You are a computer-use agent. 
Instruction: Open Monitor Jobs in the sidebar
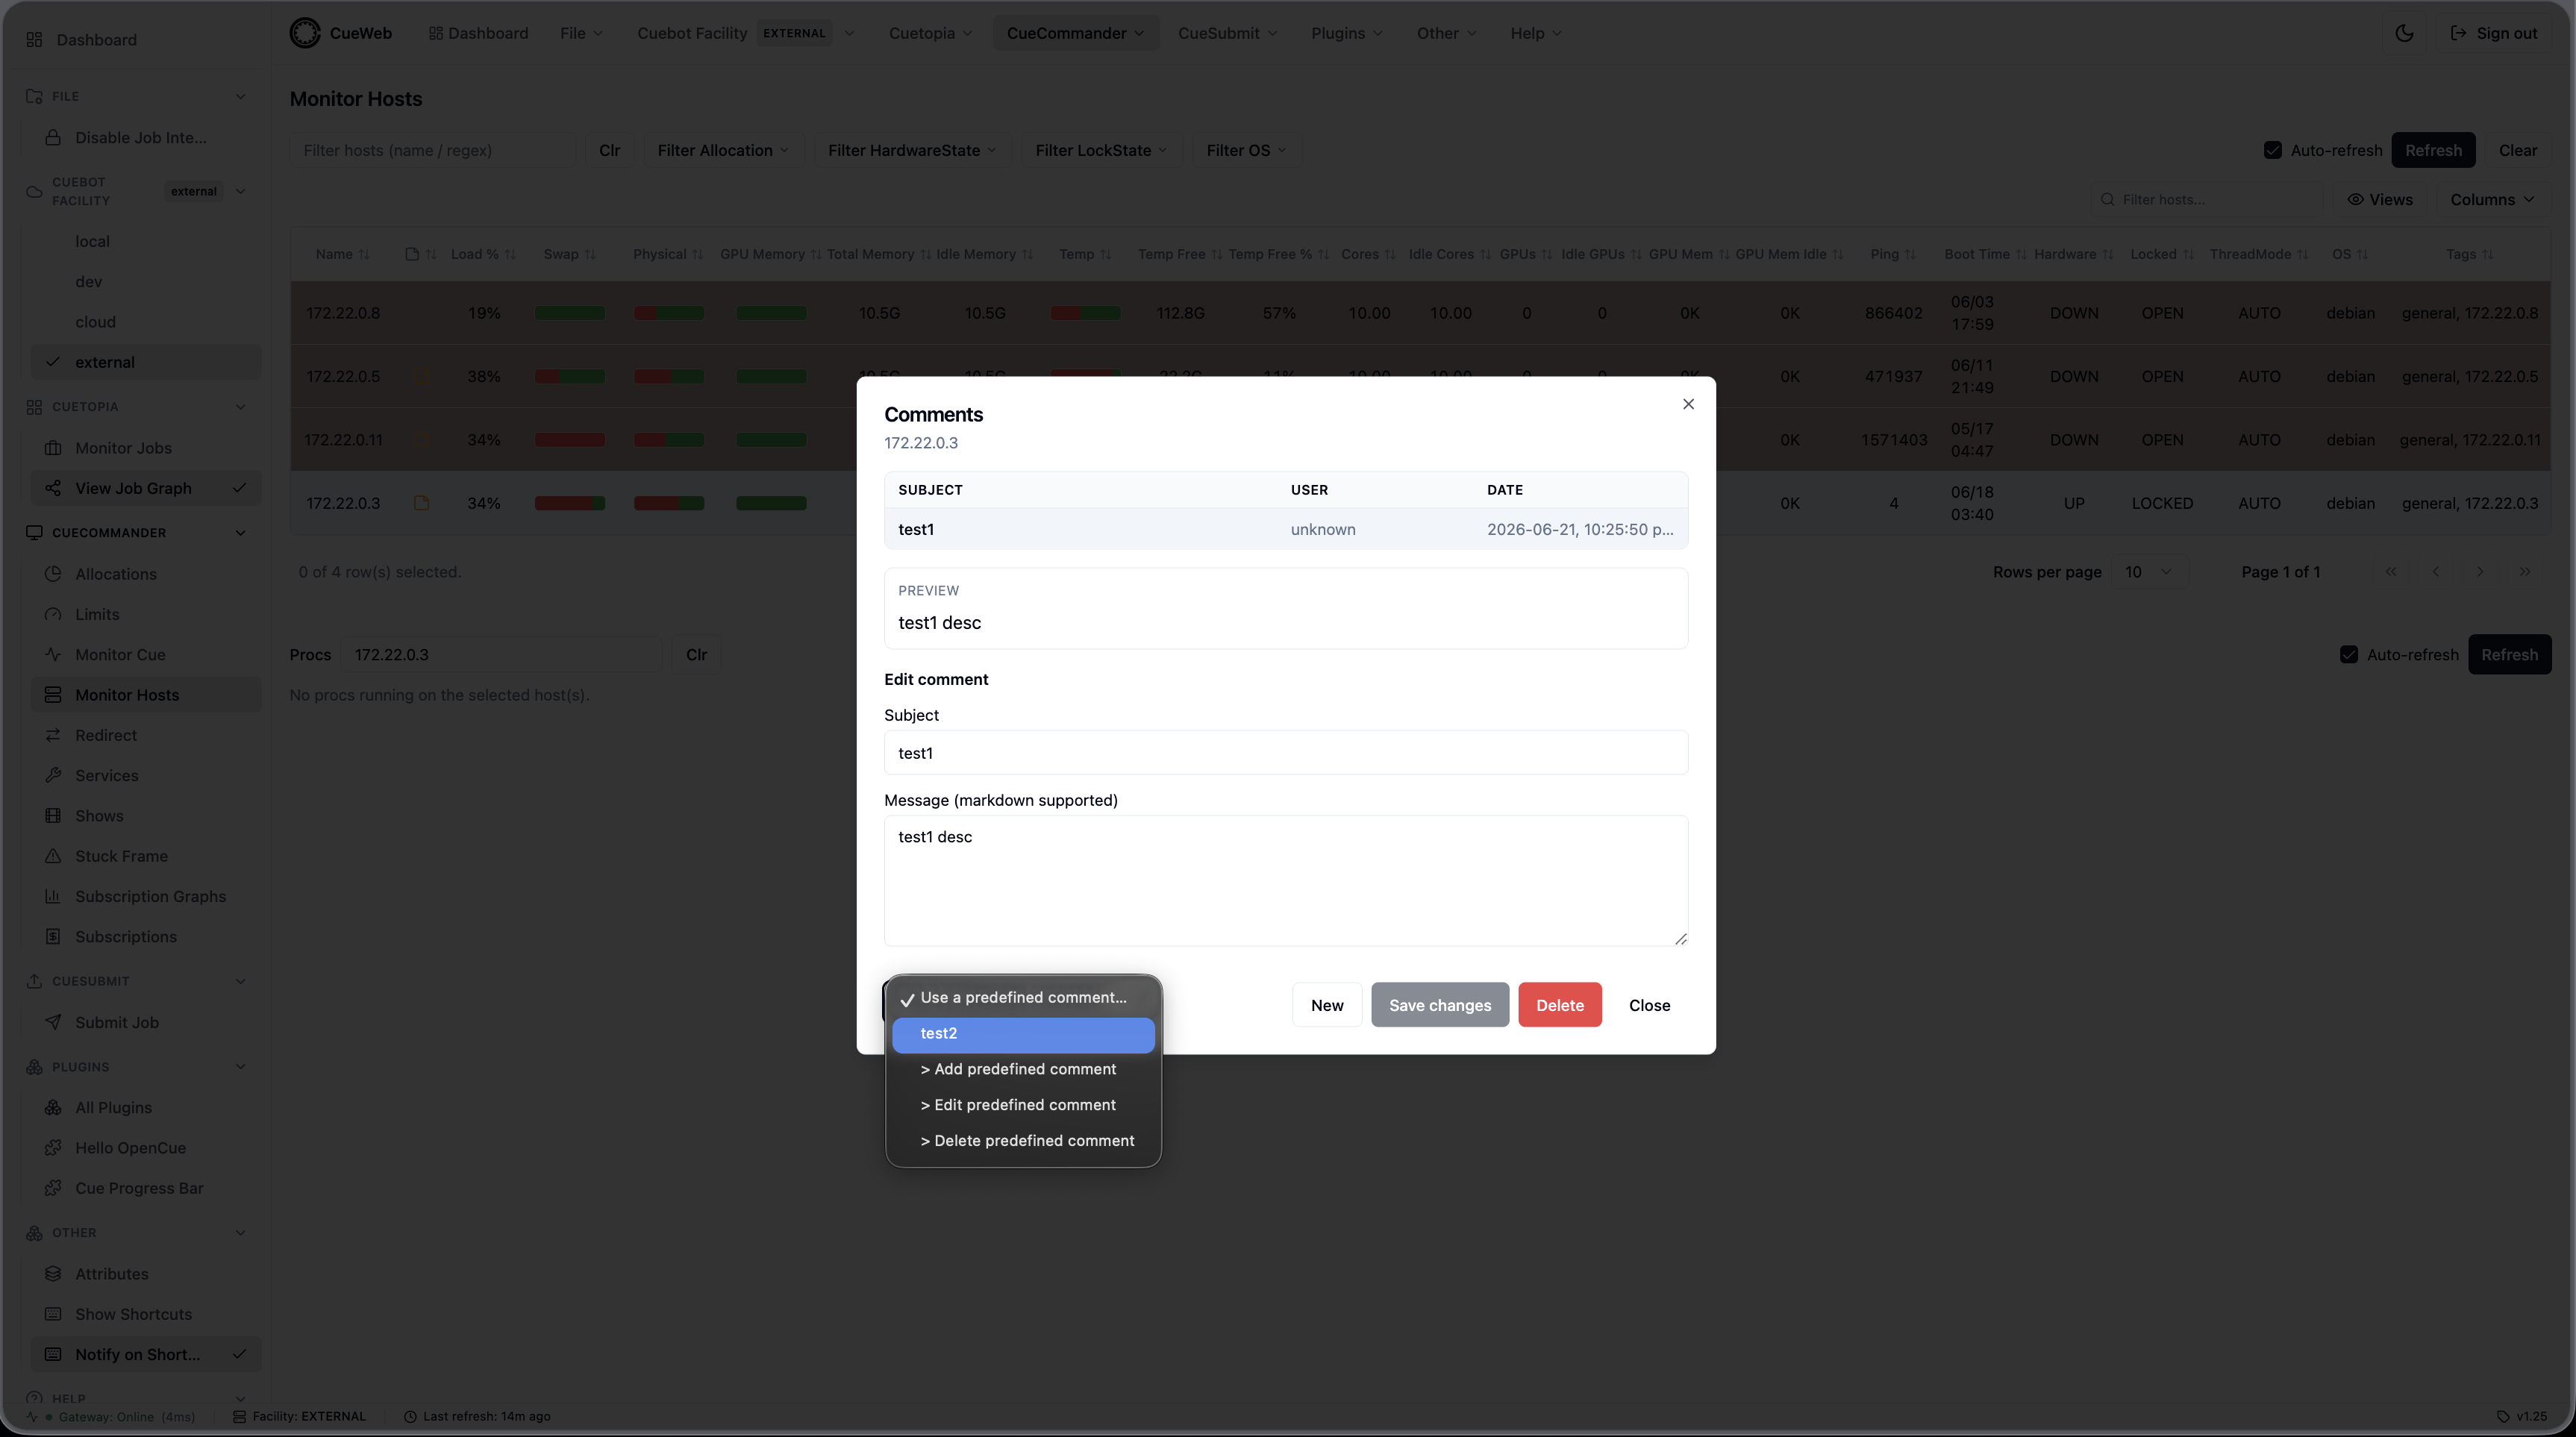point(146,448)
